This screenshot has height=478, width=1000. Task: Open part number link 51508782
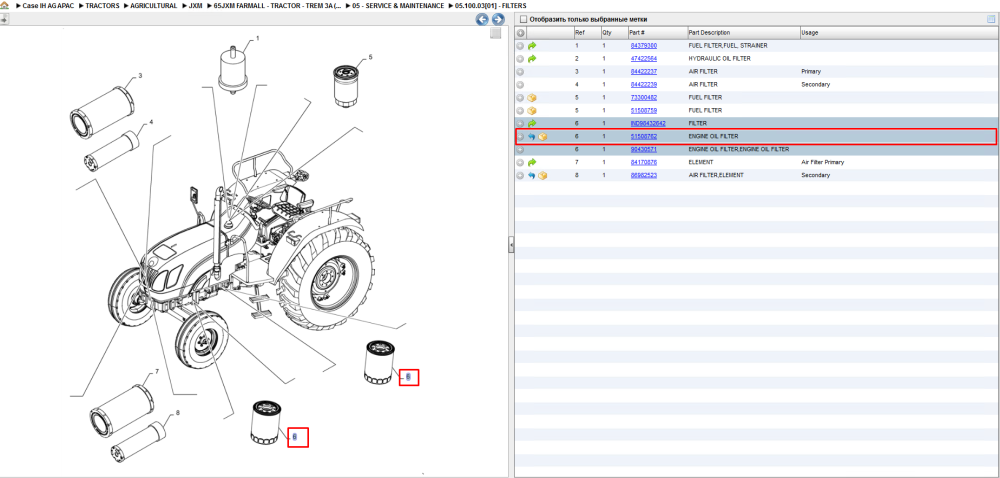pos(643,136)
